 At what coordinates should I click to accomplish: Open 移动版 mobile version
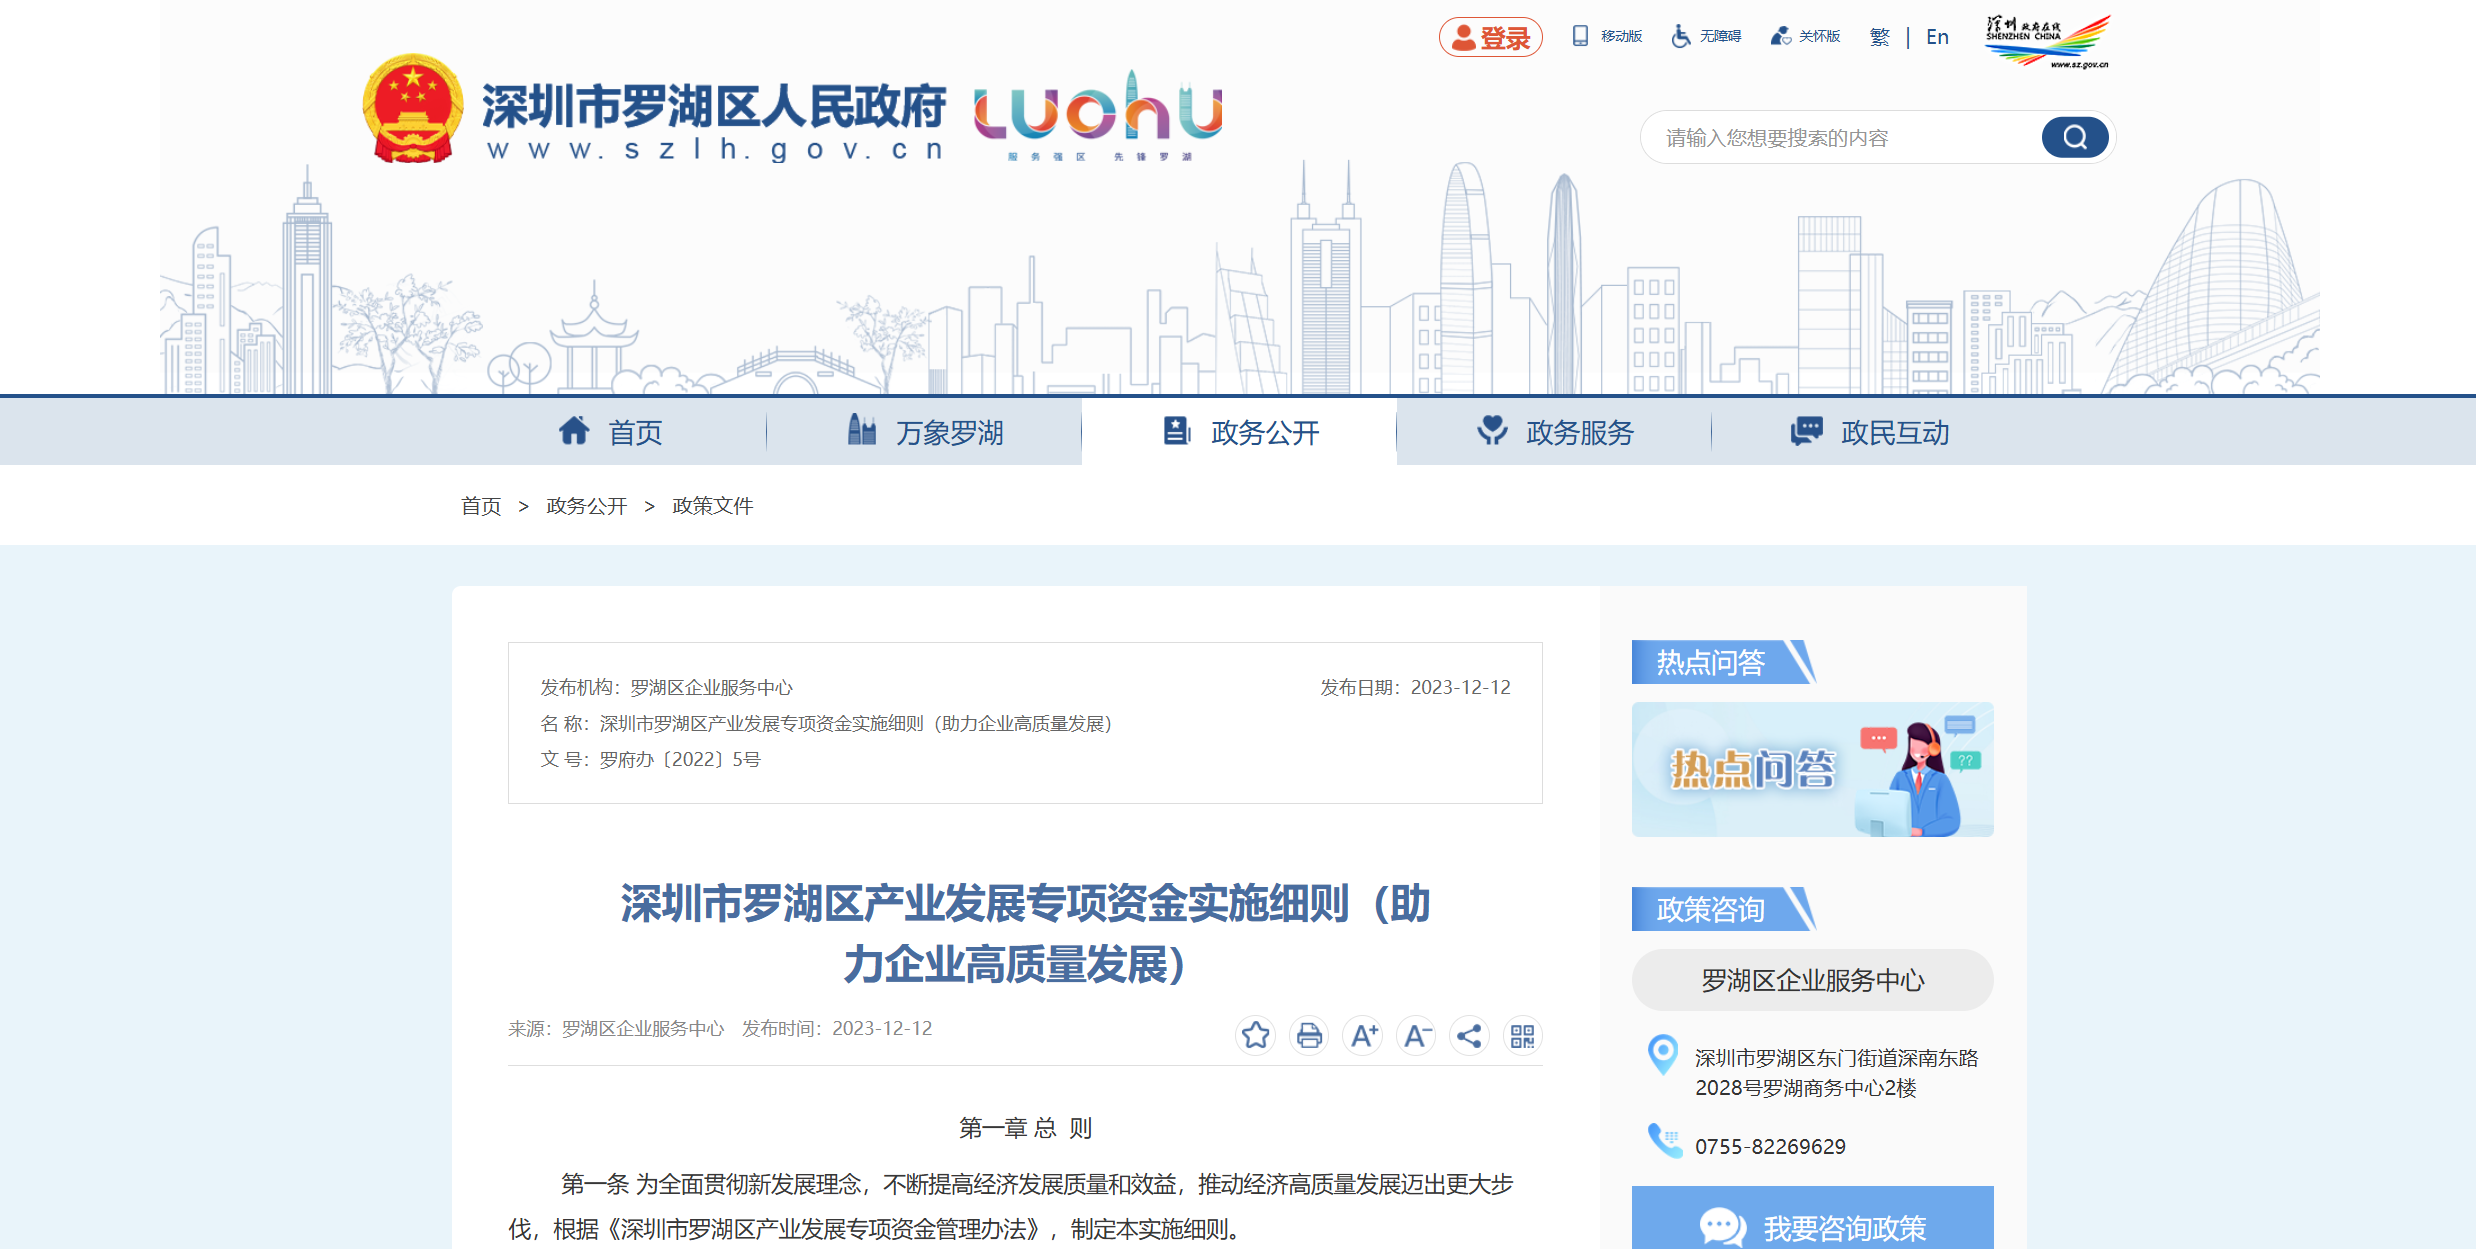click(1606, 35)
